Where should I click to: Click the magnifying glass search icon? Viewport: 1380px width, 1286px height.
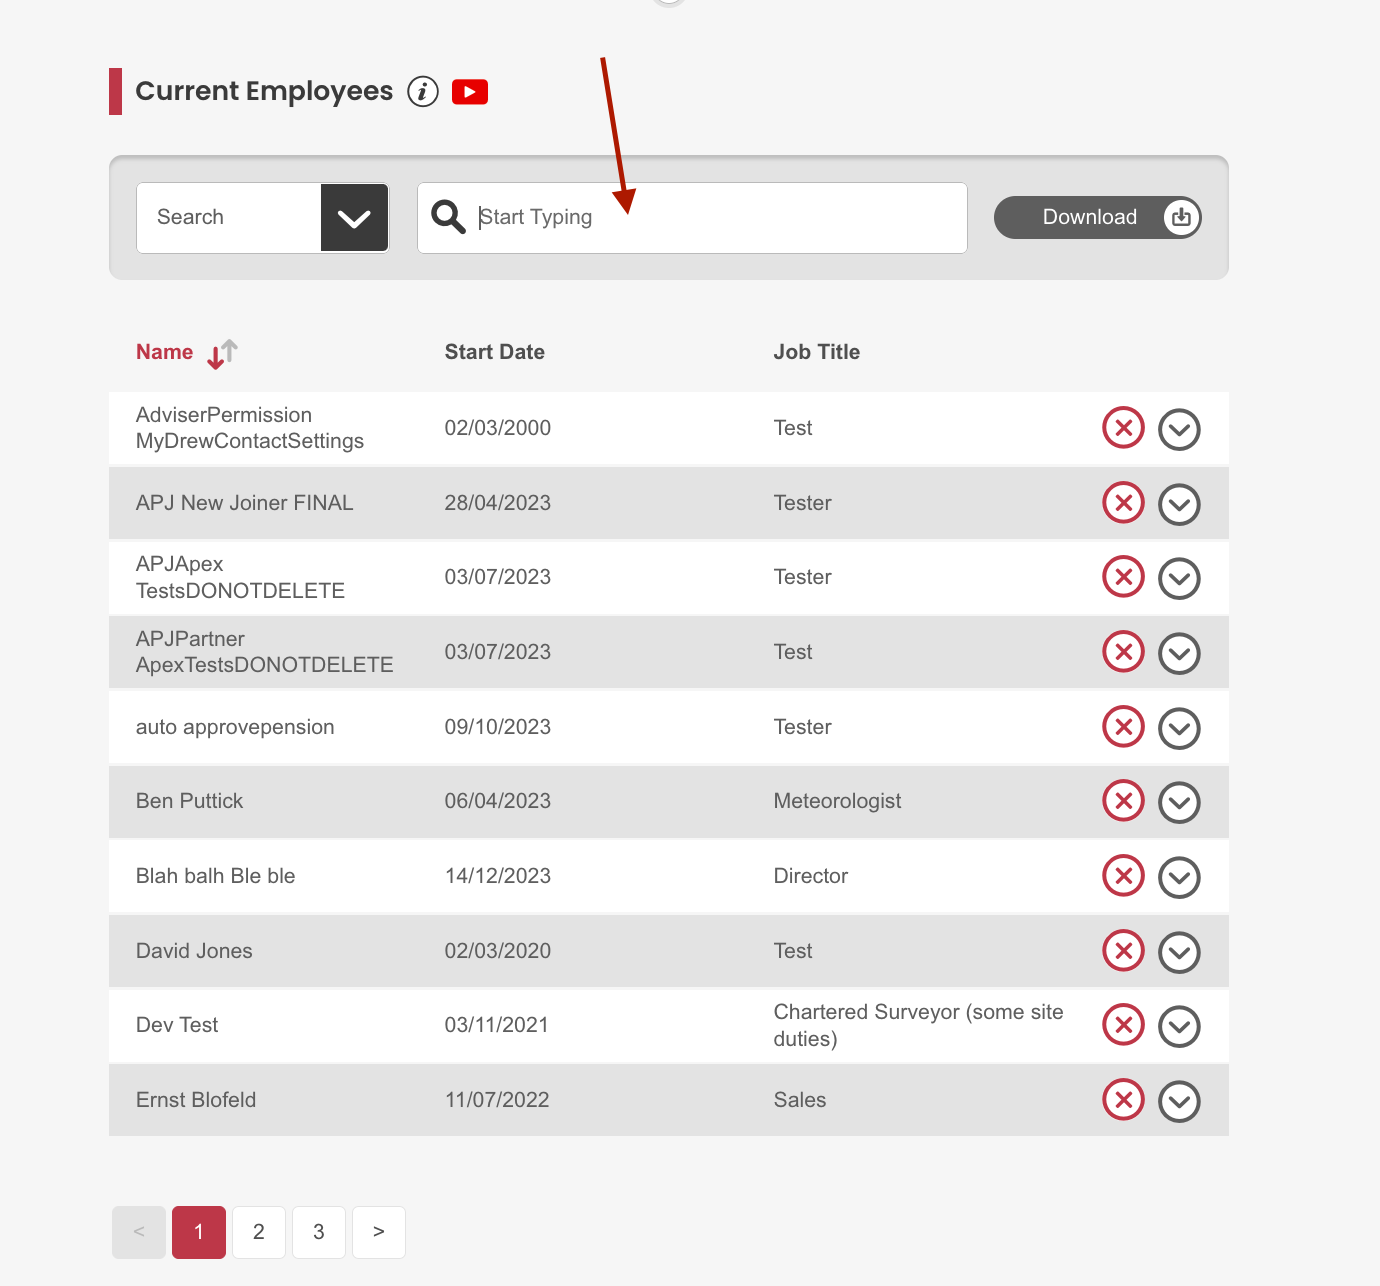[x=448, y=217]
